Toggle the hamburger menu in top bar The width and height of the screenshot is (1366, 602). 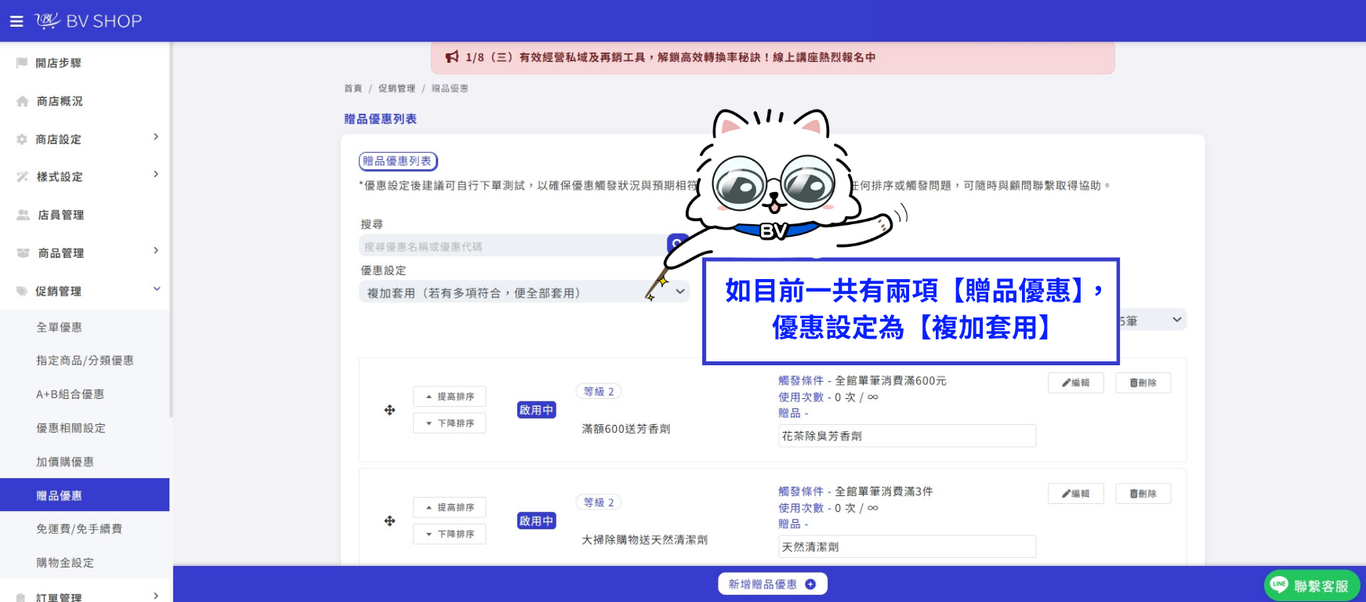point(16,21)
